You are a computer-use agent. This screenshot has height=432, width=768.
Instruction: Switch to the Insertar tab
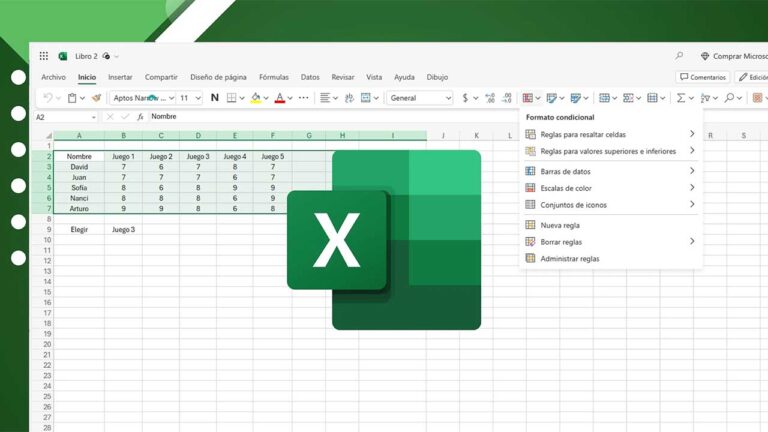(x=120, y=77)
